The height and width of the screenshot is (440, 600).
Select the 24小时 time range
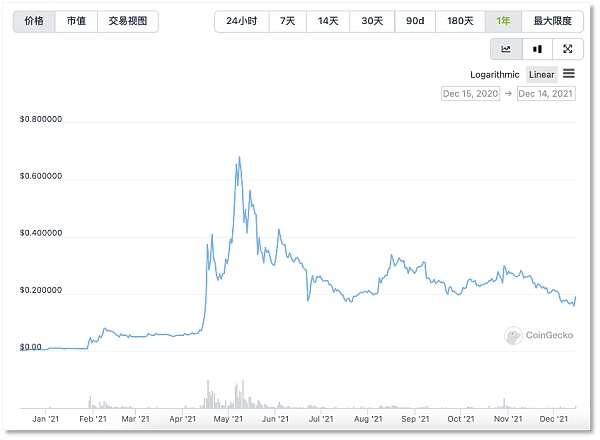[241, 21]
